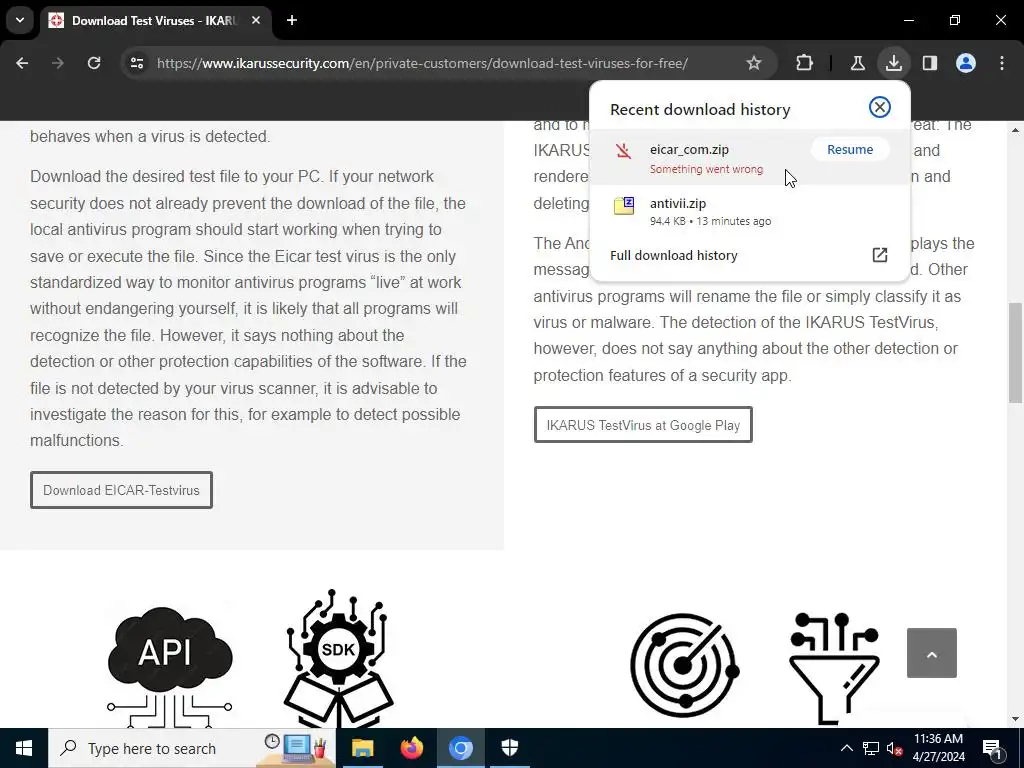Go back to the previous page

pos(22,63)
